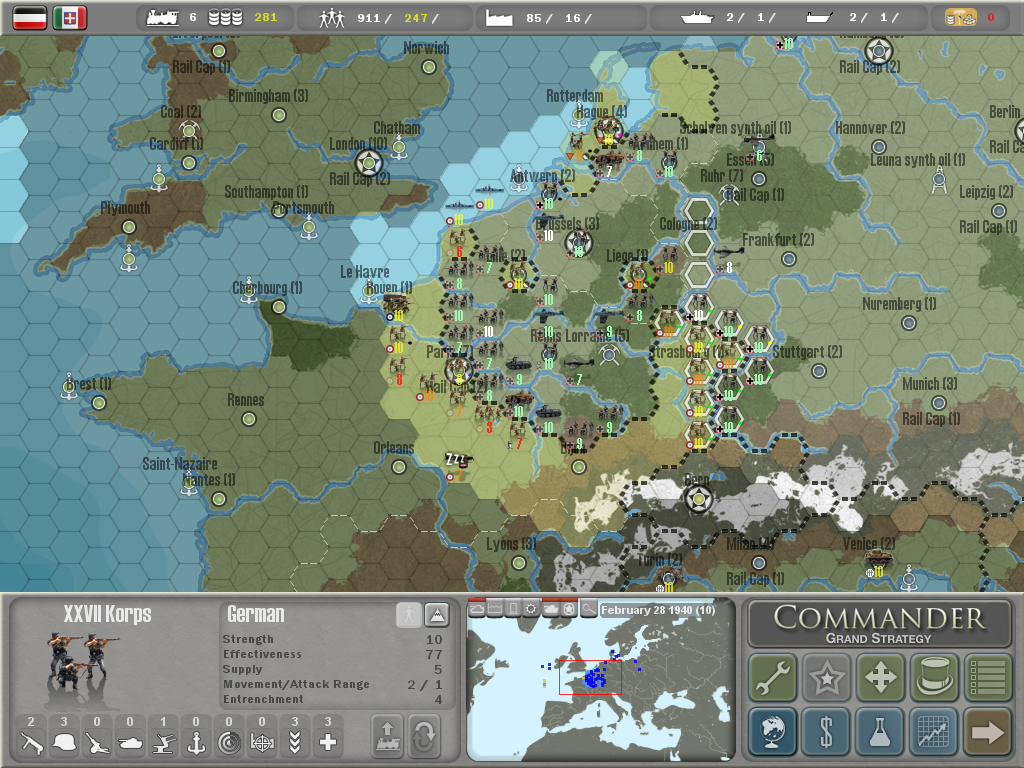Image resolution: width=1024 pixels, height=768 pixels.
Task: Click the landing craft amphibious icon
Action: 819,18
